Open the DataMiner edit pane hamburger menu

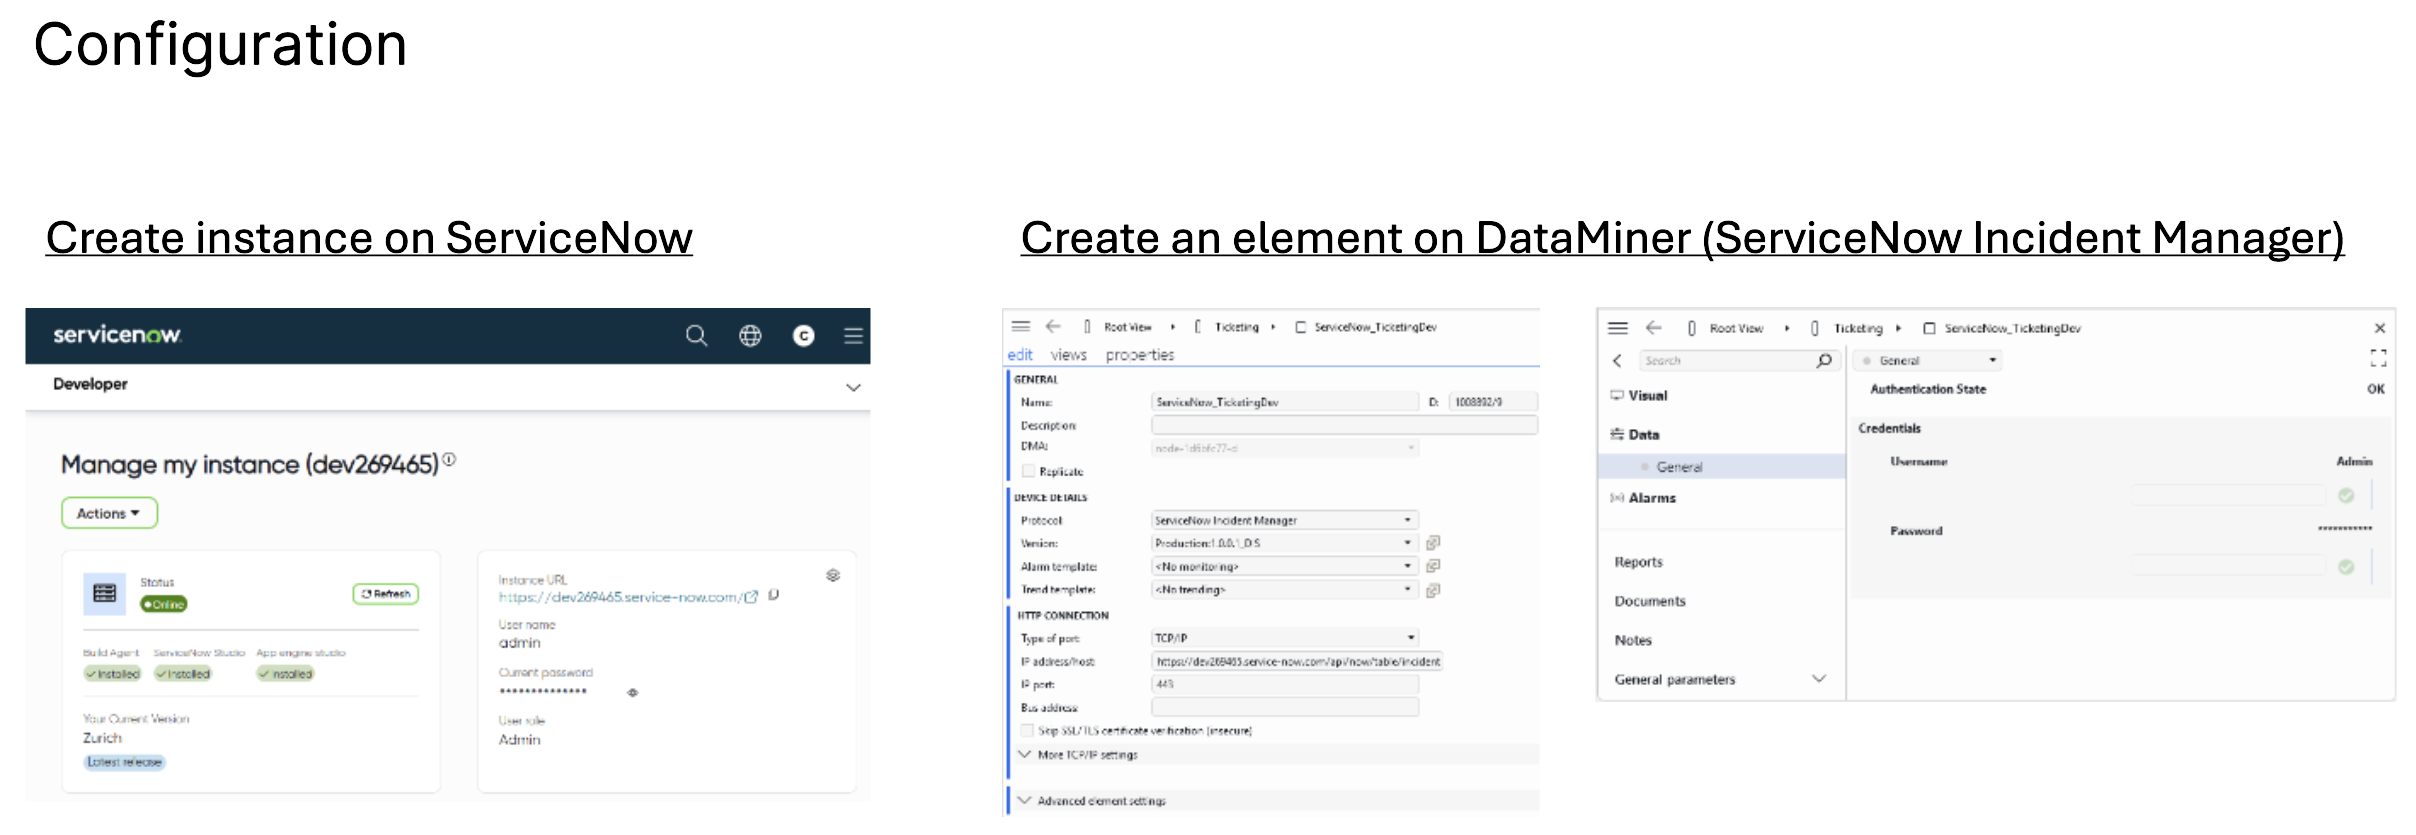[1021, 326]
